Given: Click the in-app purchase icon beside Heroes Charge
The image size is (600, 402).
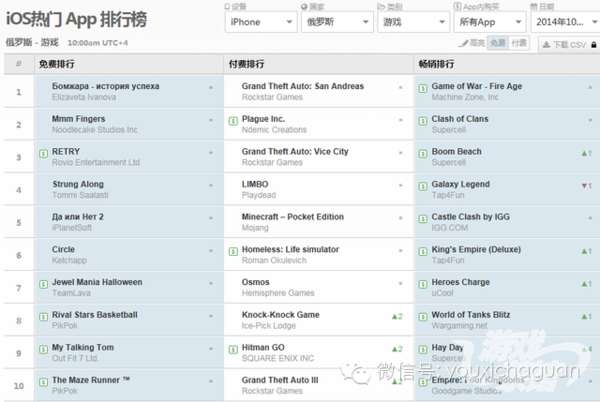Looking at the screenshot, I should pos(423,284).
